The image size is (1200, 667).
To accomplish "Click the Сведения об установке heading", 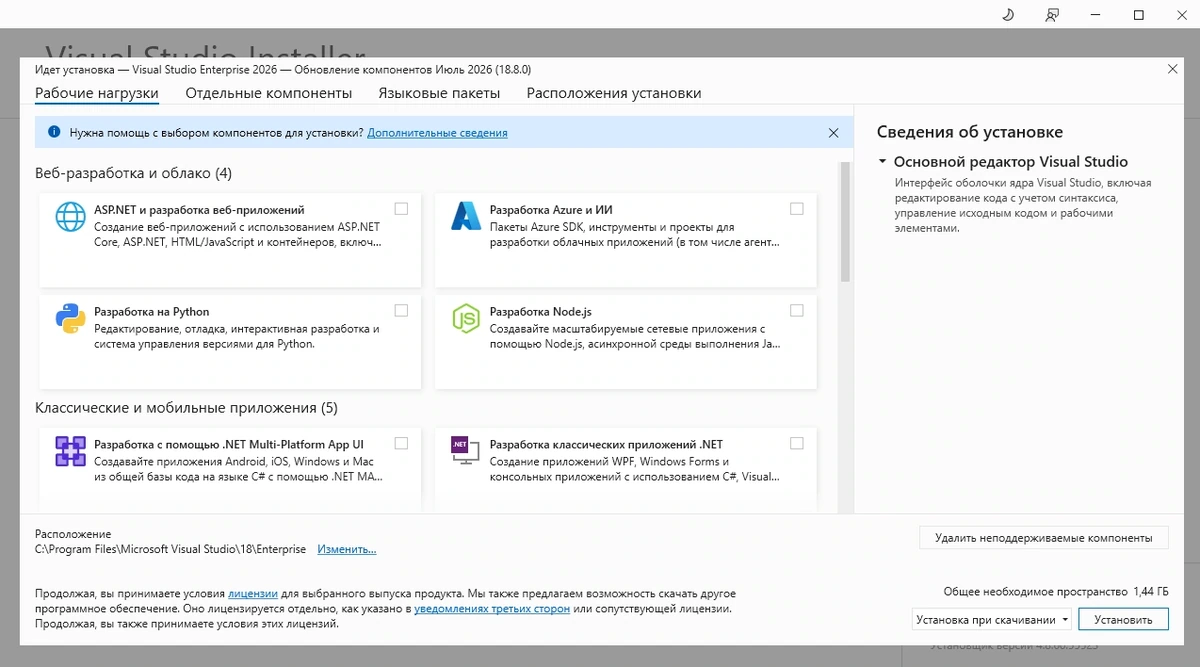I will point(970,132).
